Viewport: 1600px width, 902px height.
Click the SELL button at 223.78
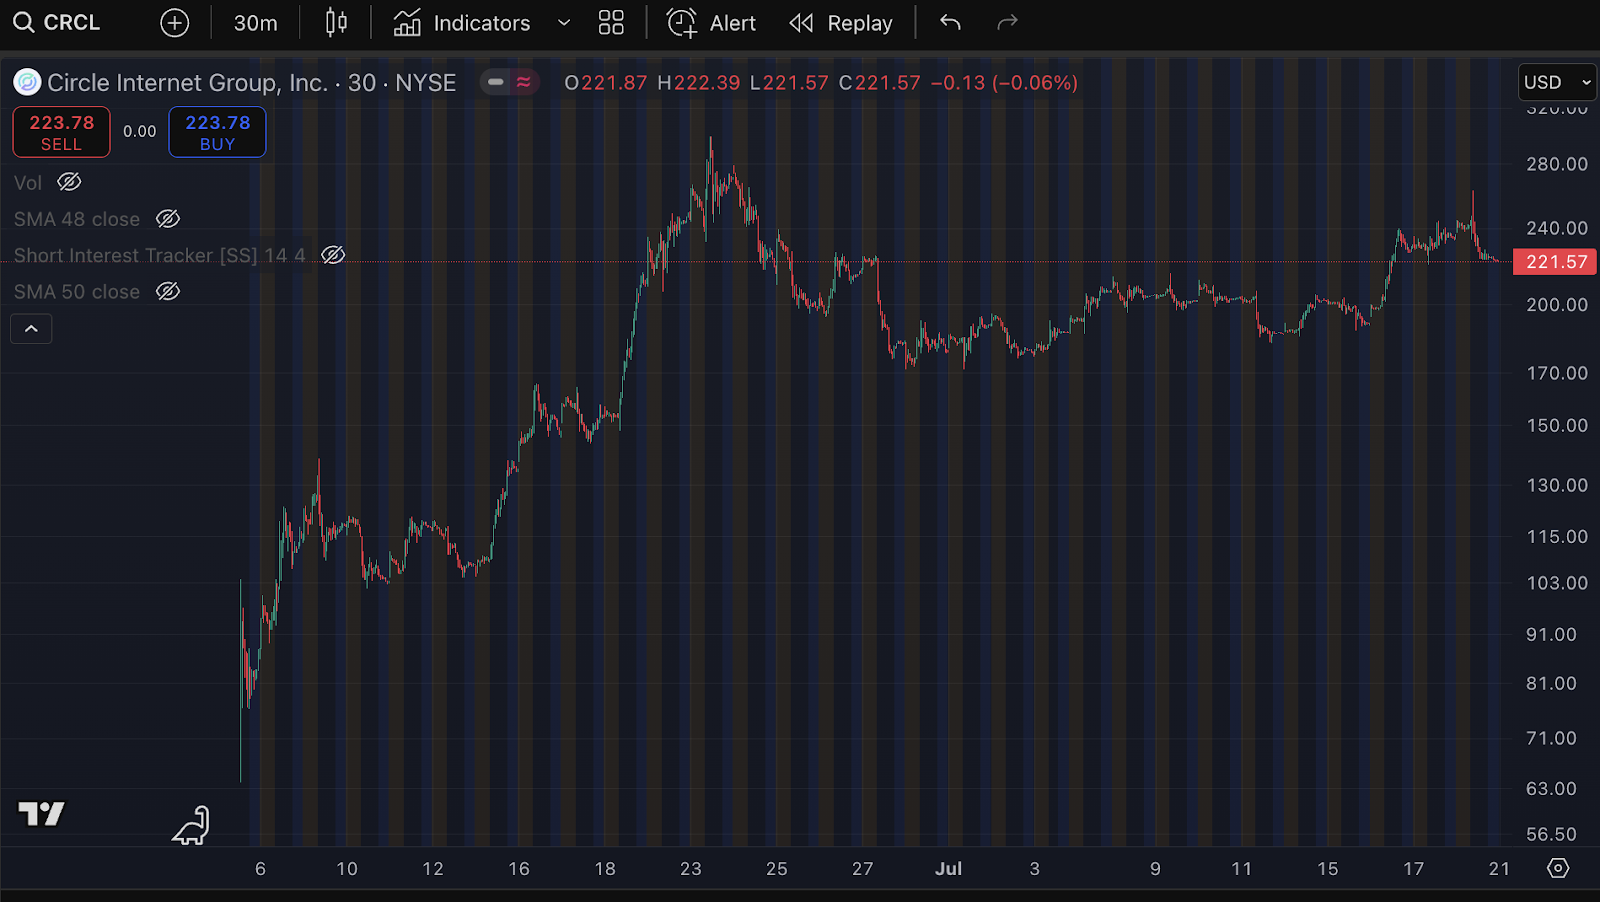point(61,131)
